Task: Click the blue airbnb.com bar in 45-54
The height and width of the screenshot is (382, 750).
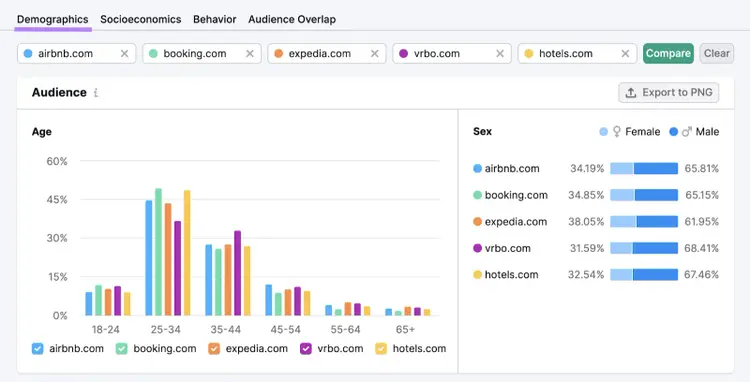Action: point(269,300)
